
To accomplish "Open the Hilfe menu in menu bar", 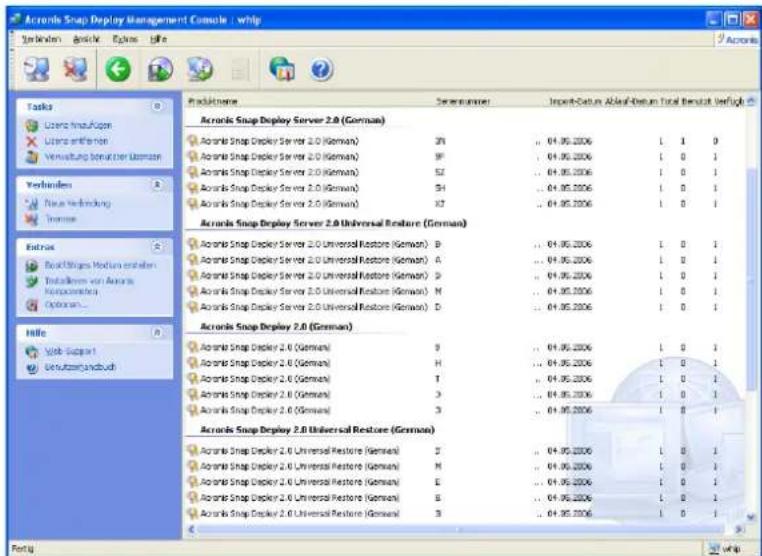I will [x=158, y=39].
